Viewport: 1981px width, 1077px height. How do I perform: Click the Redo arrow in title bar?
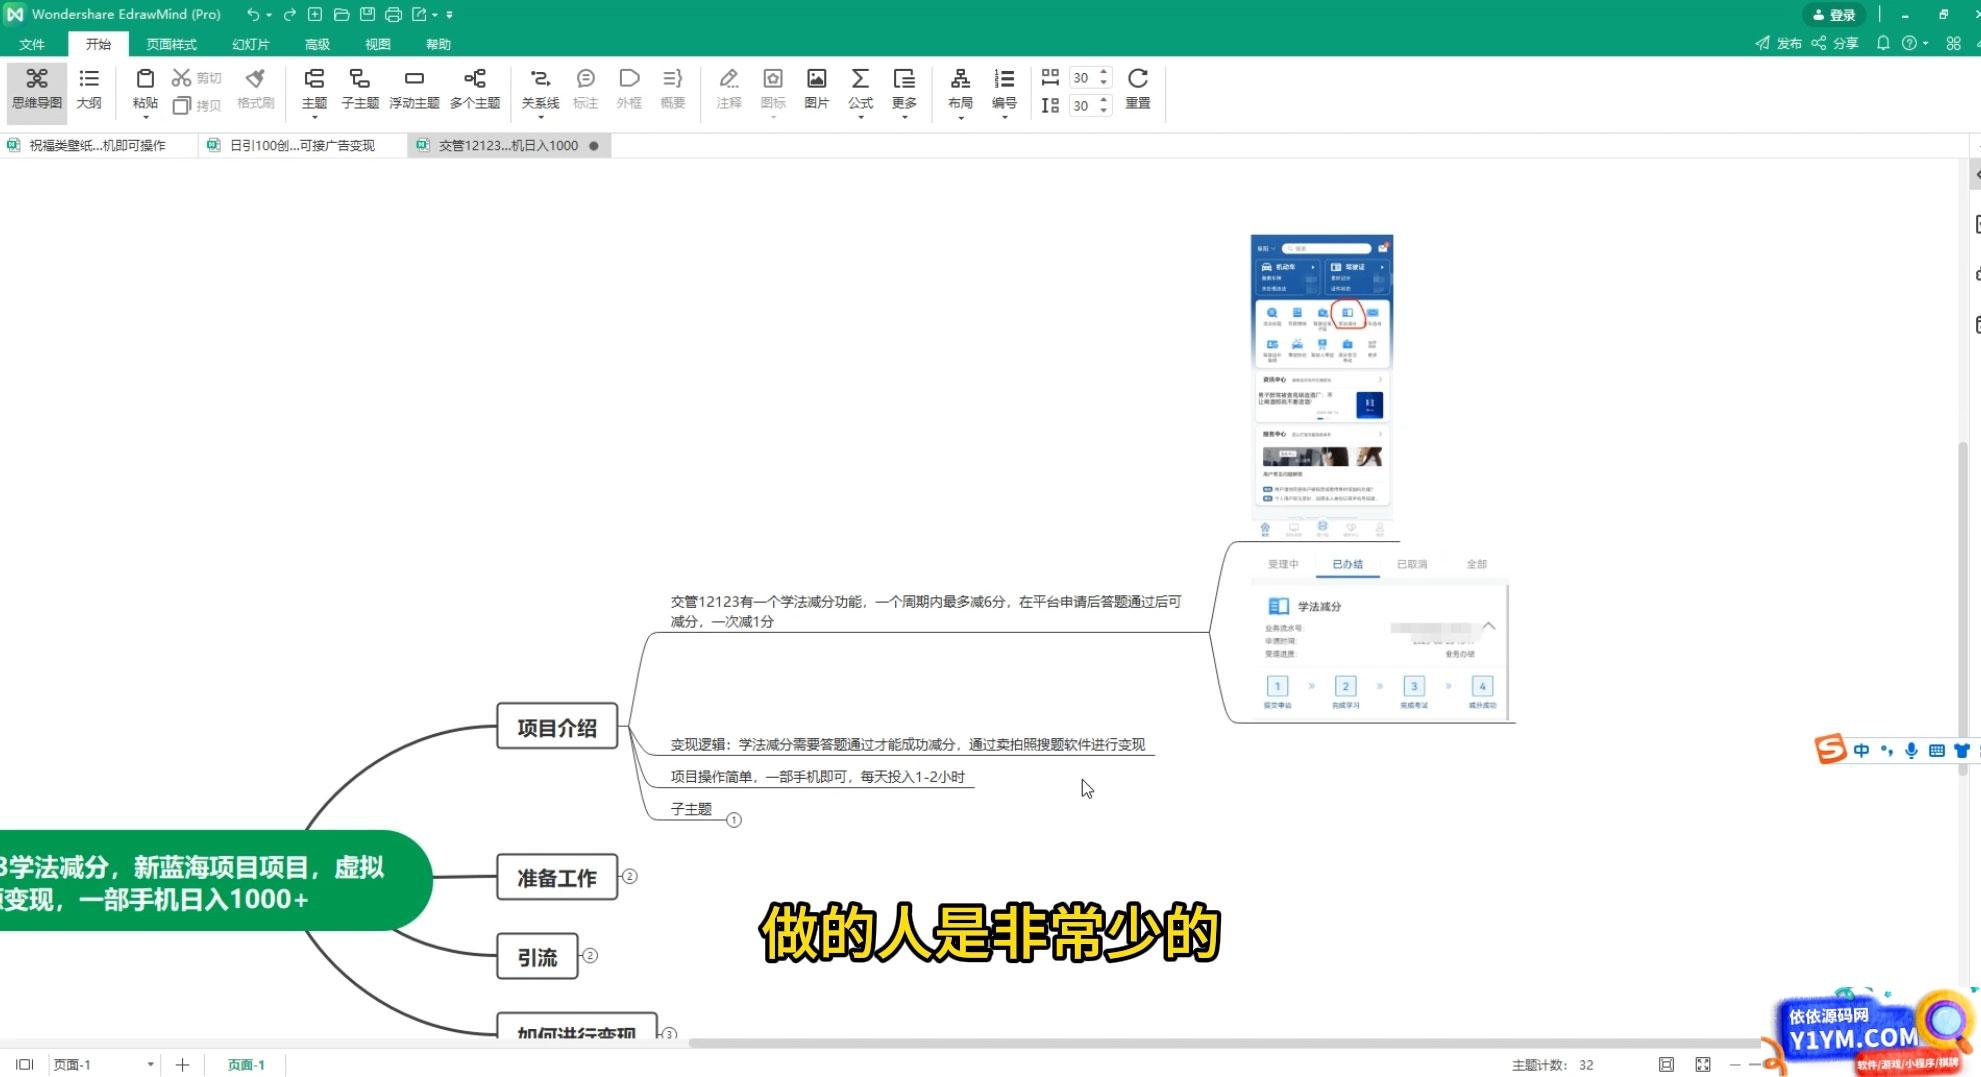point(289,14)
